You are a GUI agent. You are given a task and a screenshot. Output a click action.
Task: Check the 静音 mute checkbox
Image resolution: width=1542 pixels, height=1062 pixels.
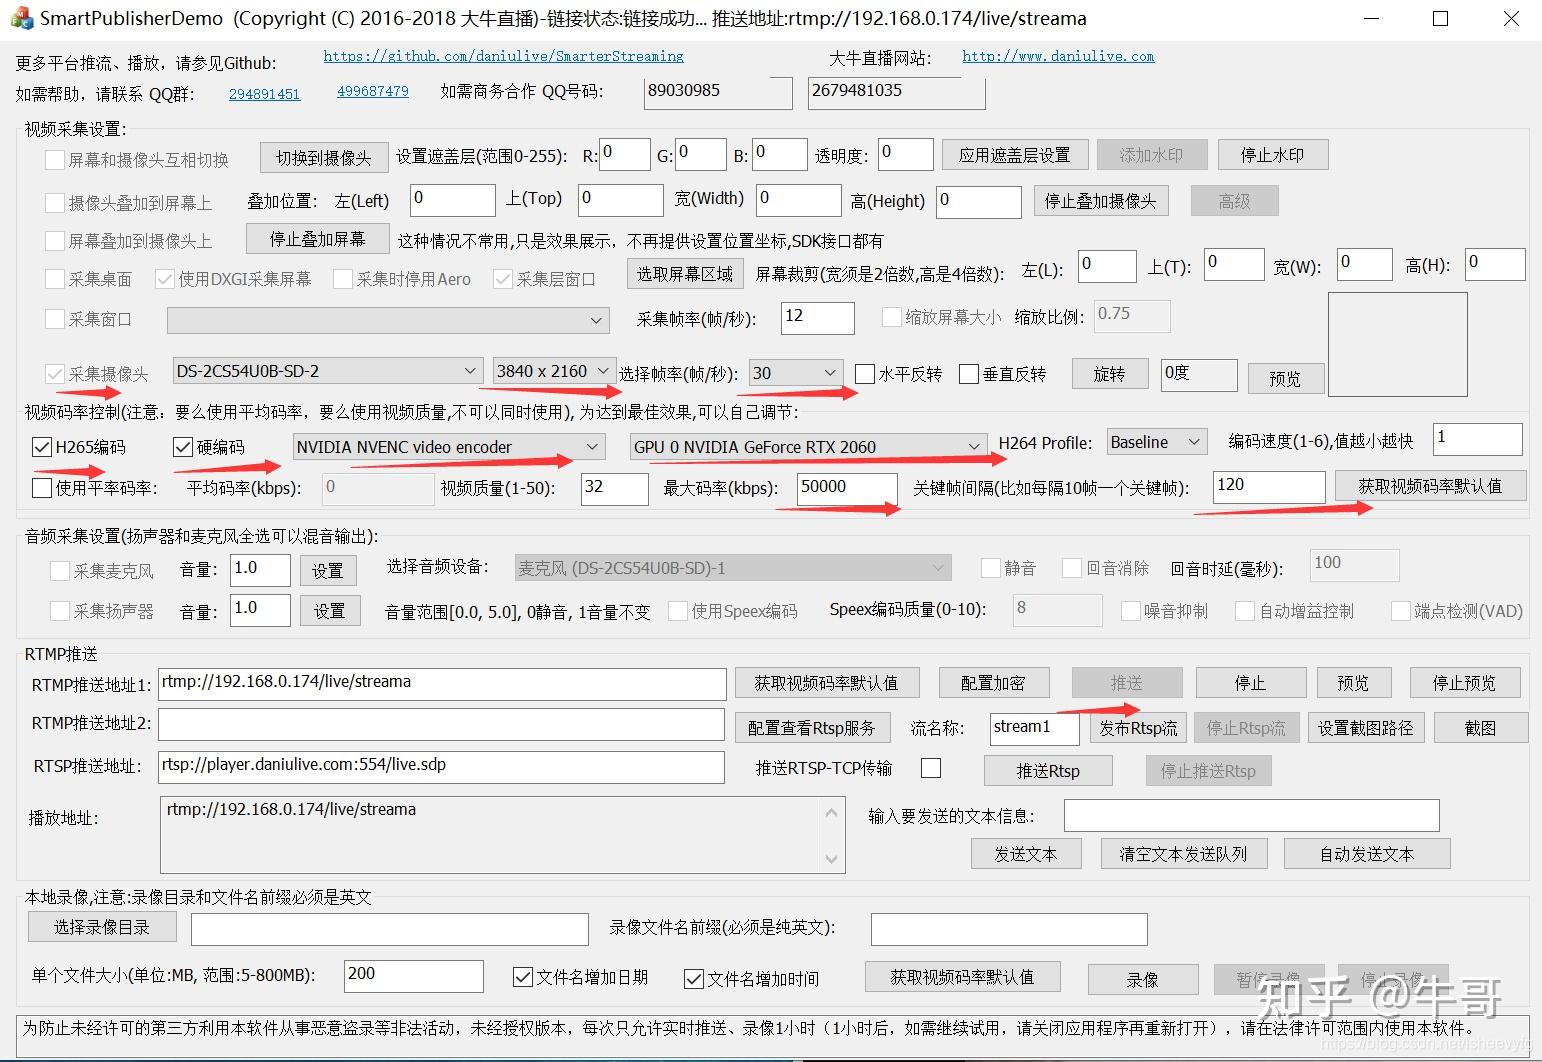tap(990, 567)
